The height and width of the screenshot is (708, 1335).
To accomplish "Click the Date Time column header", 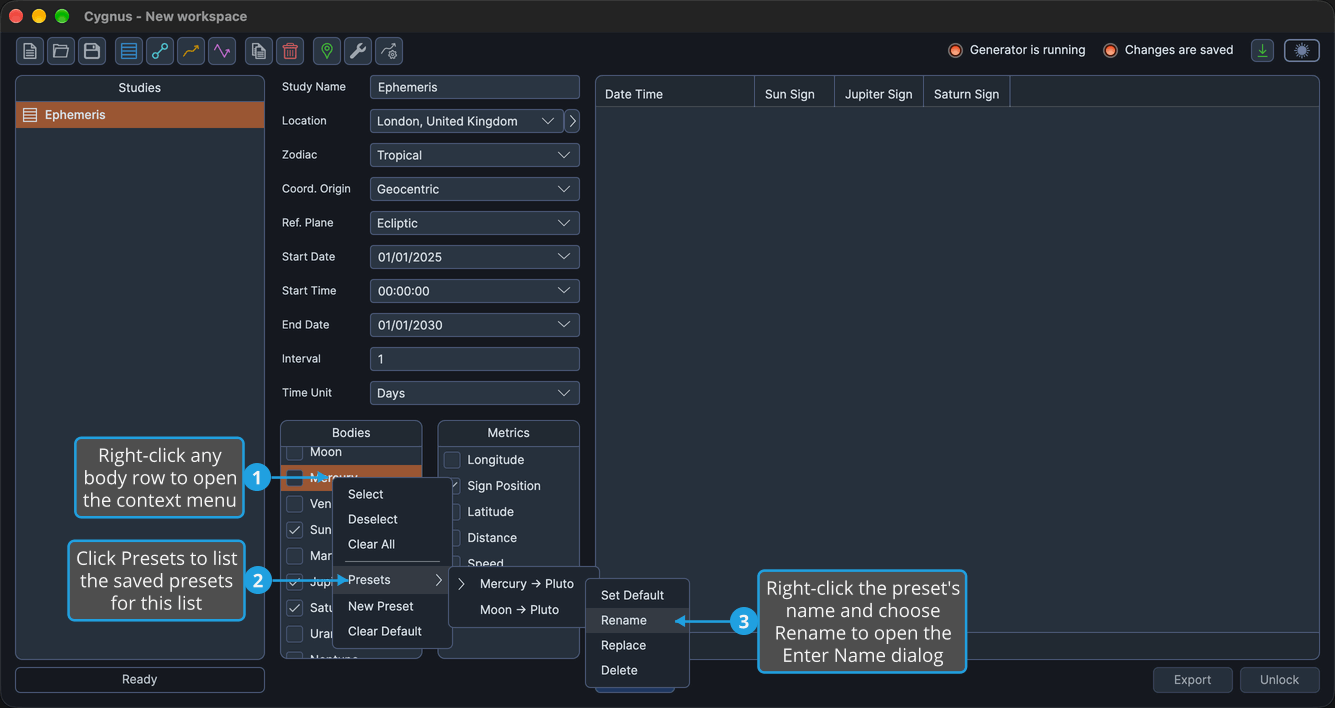I will click(675, 94).
